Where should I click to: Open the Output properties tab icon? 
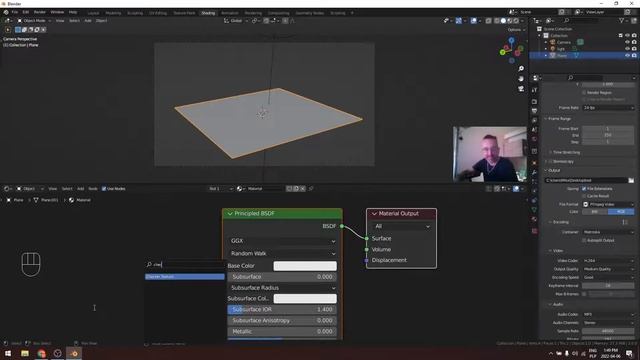(534, 111)
